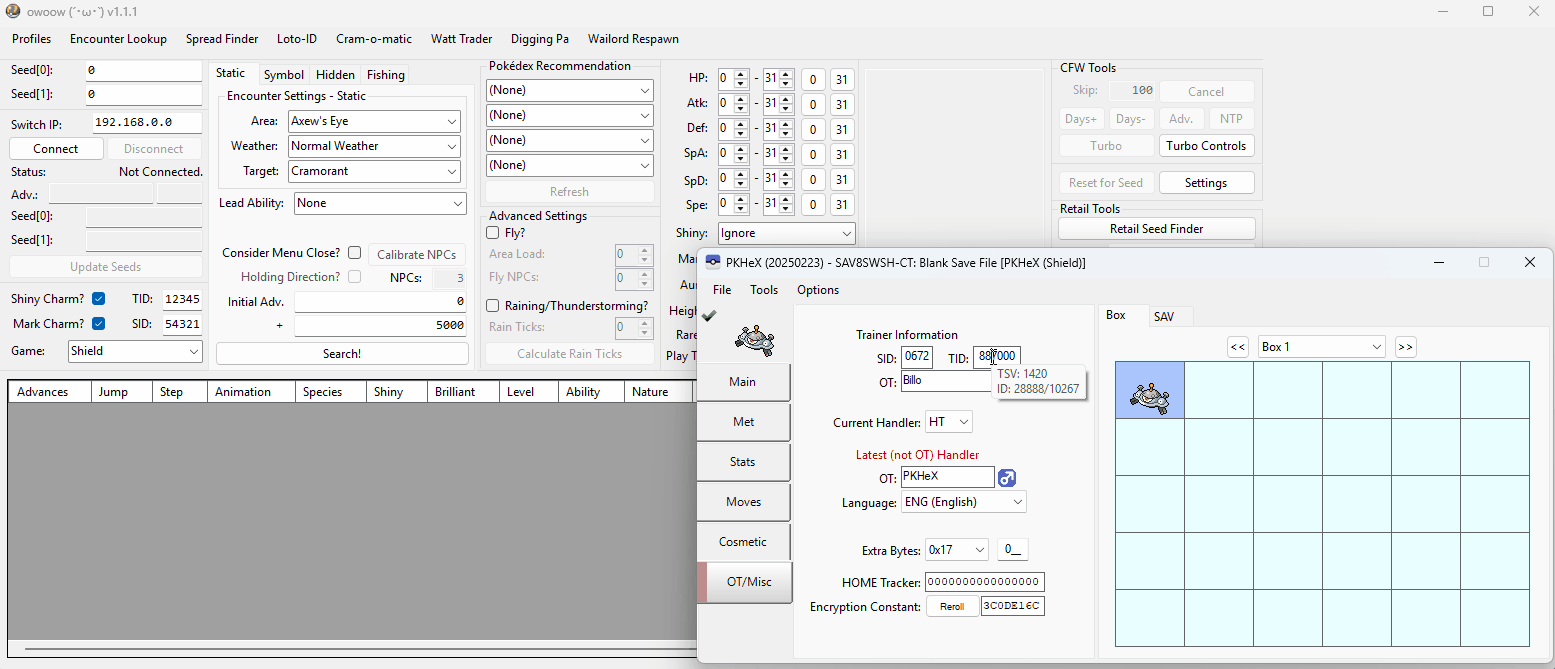Switch to the Hidden tab
This screenshot has height=669, width=1555.
coord(335,75)
